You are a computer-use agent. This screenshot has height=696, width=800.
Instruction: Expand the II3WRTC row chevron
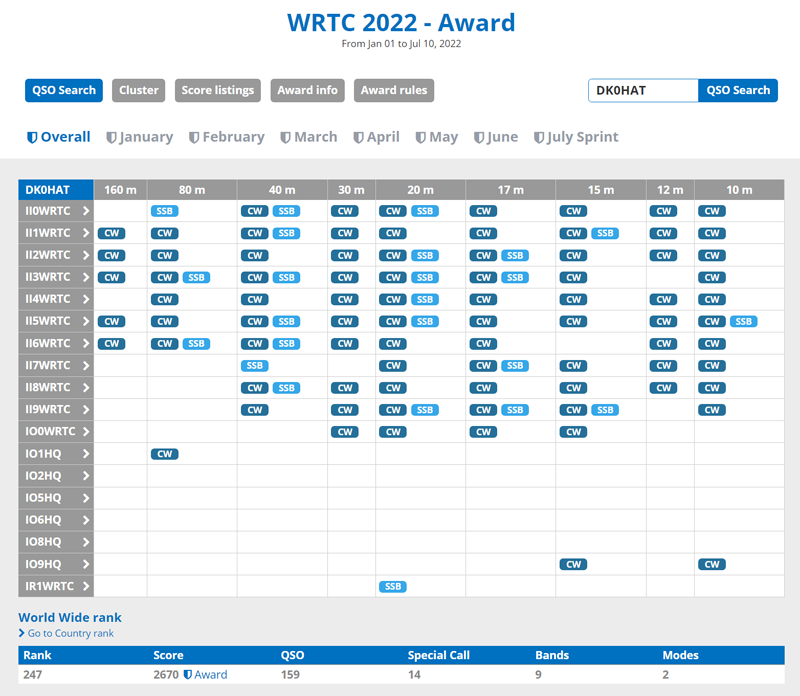coord(86,278)
